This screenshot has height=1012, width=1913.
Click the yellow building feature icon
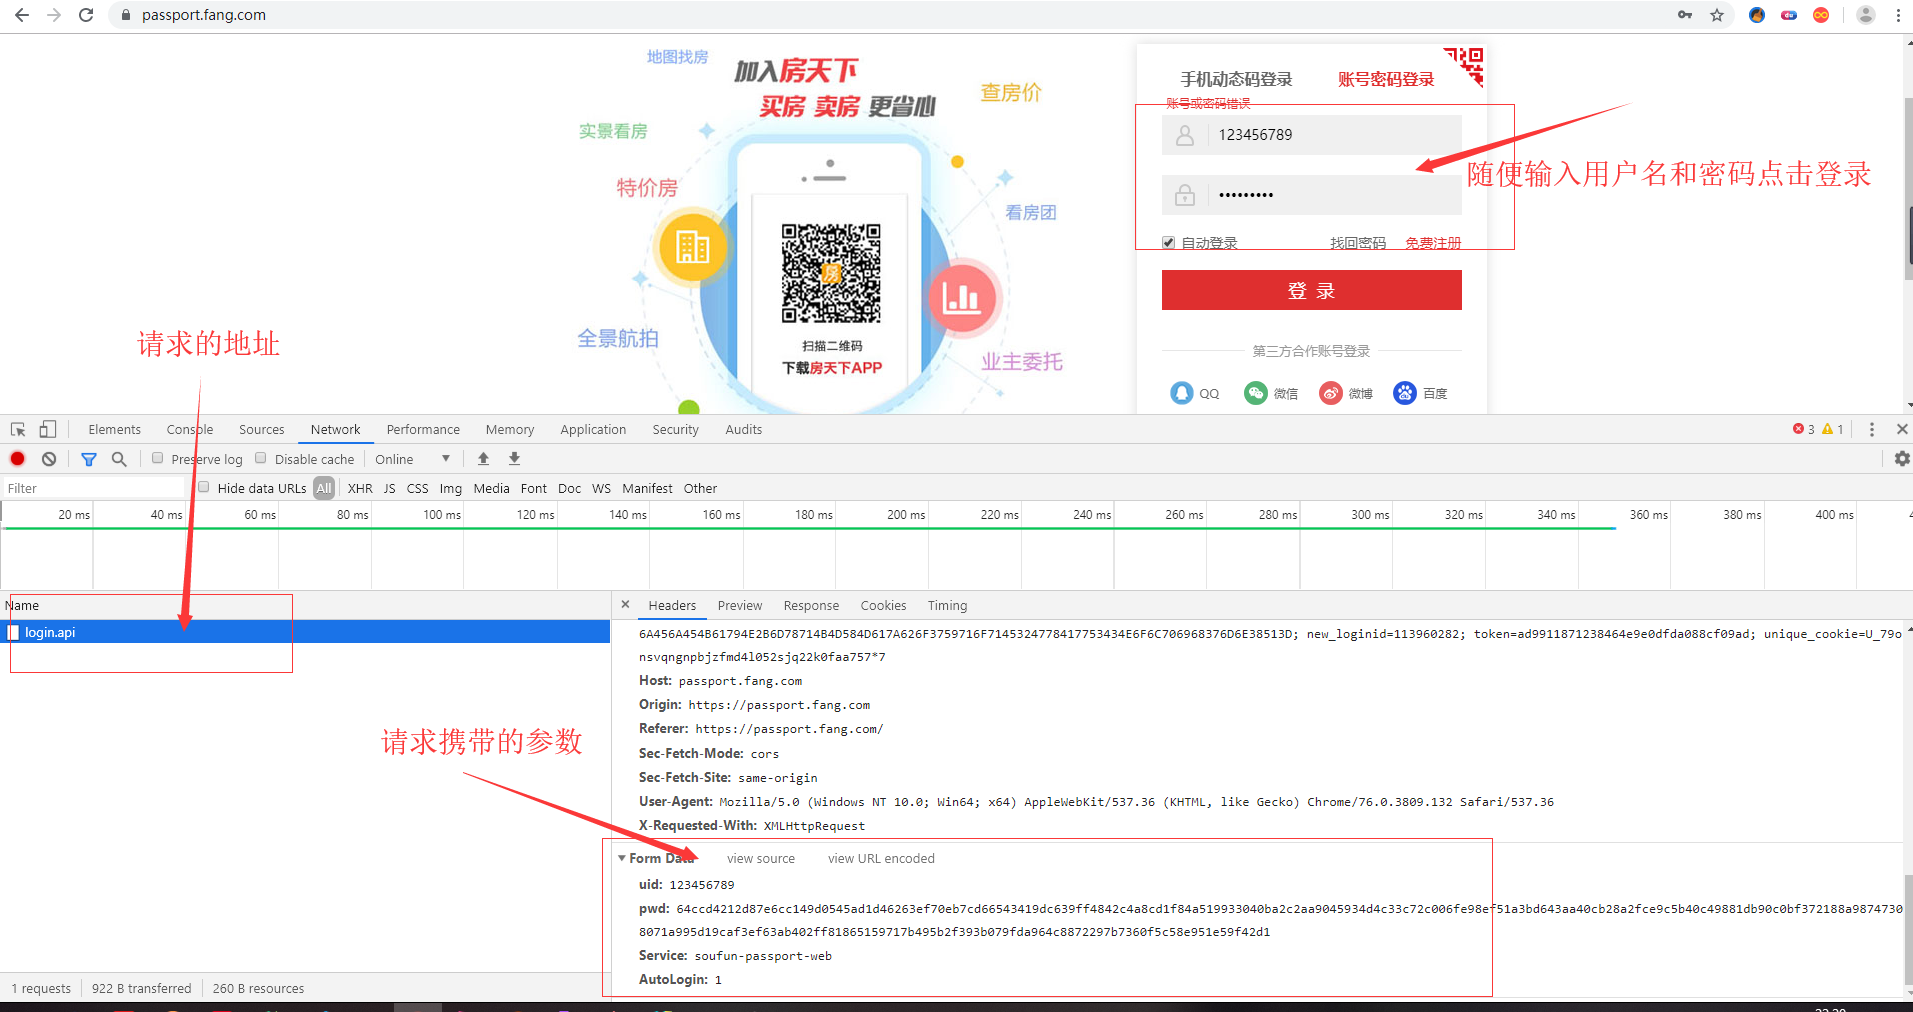[x=692, y=247]
